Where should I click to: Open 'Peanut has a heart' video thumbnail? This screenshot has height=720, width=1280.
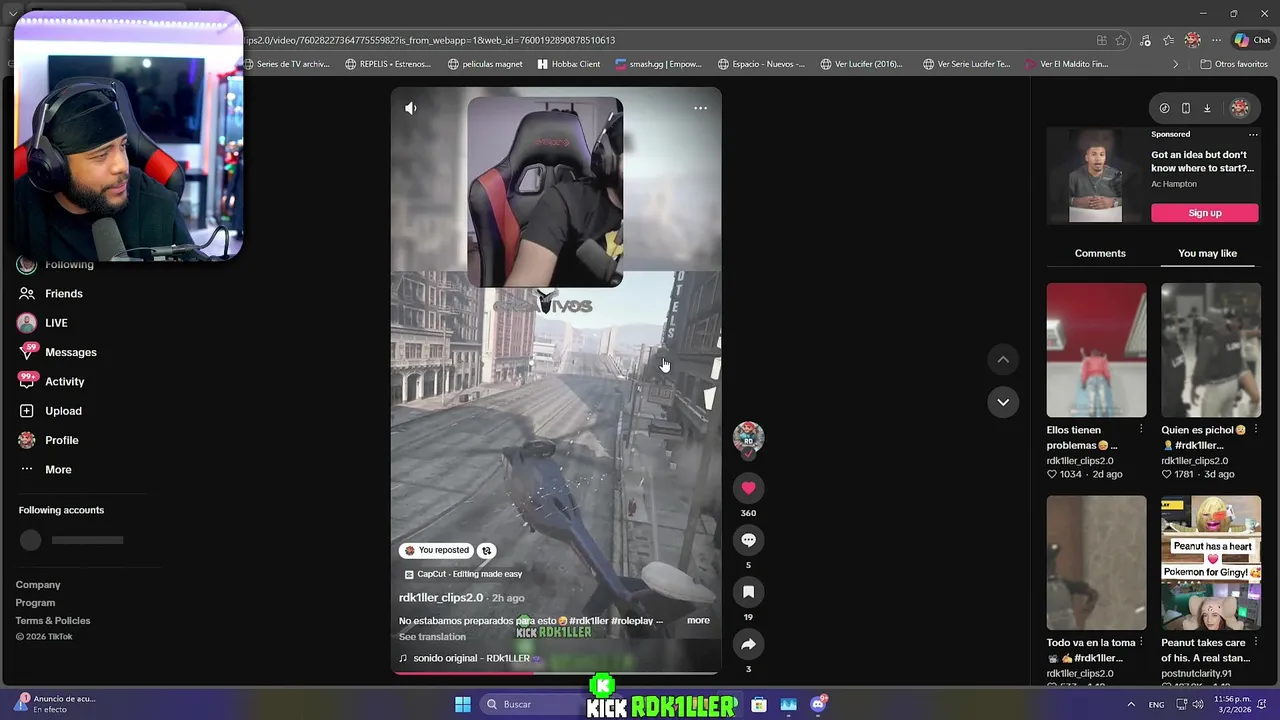(x=1210, y=562)
